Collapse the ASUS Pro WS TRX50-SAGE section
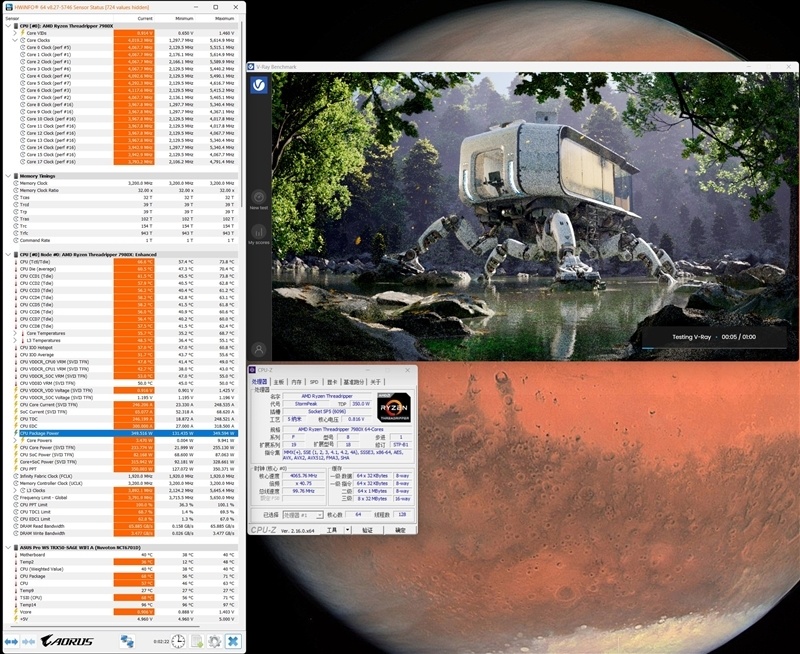 [x=9, y=548]
